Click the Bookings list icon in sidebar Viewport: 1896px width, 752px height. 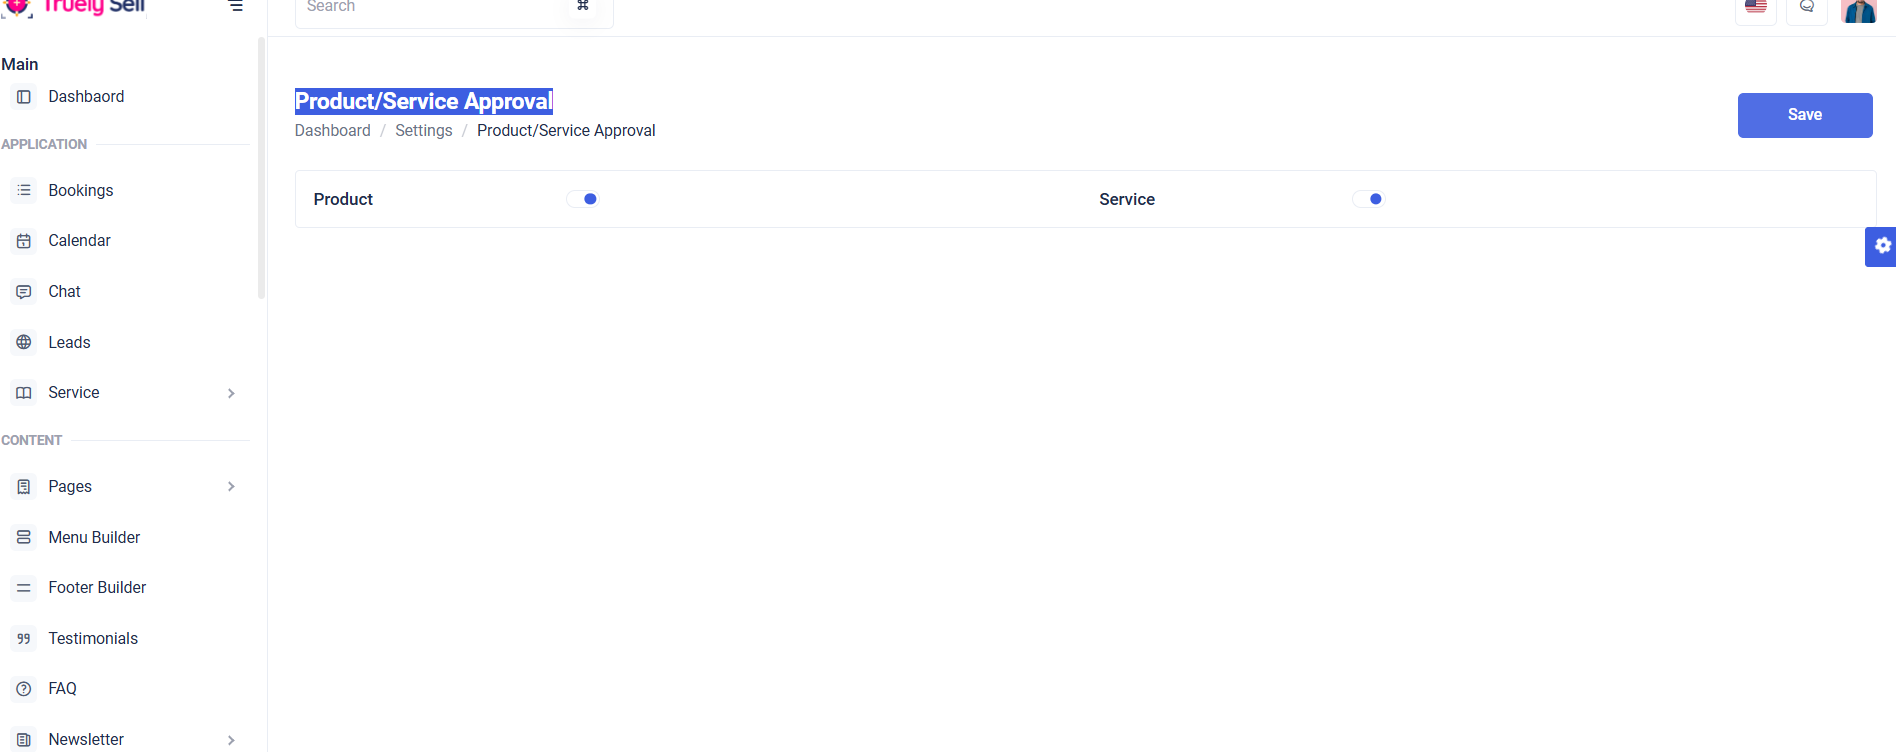point(24,190)
